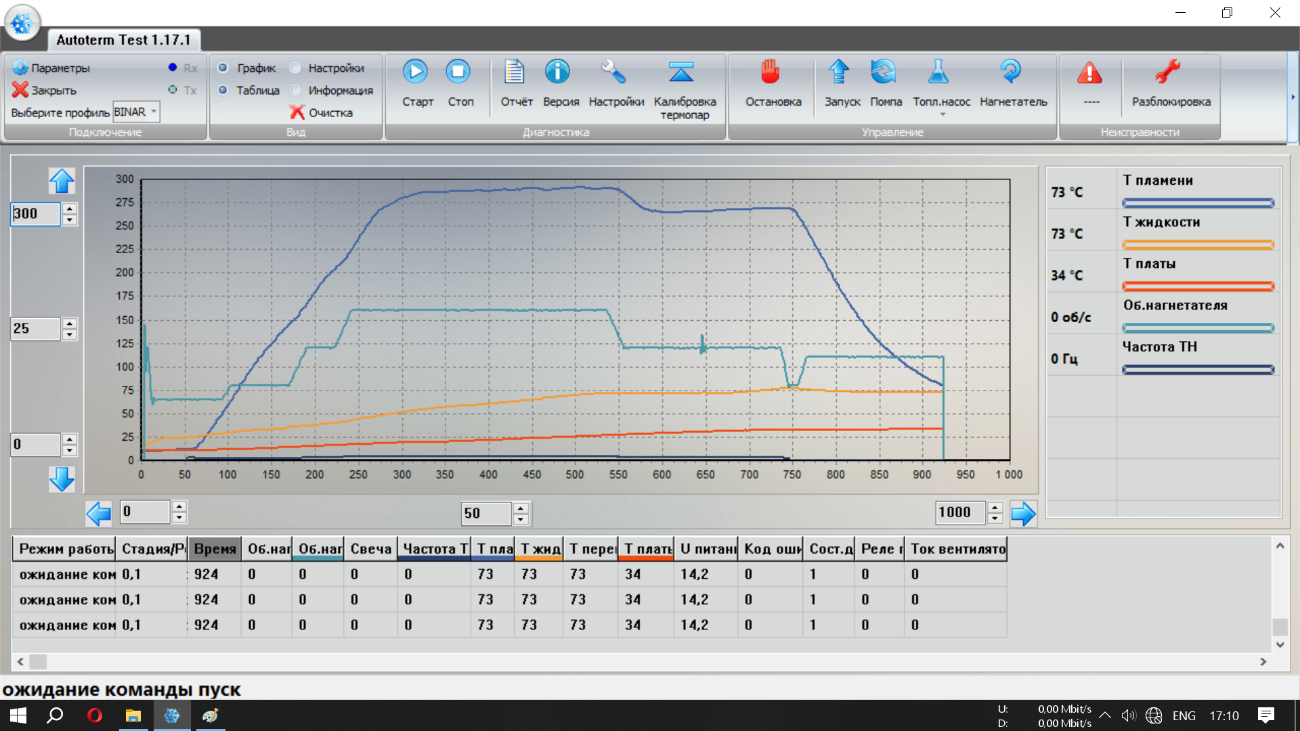This screenshot has height=731, width=1300.
Task: Click the red warning triangle fault icon
Action: pyautogui.click(x=1089, y=72)
